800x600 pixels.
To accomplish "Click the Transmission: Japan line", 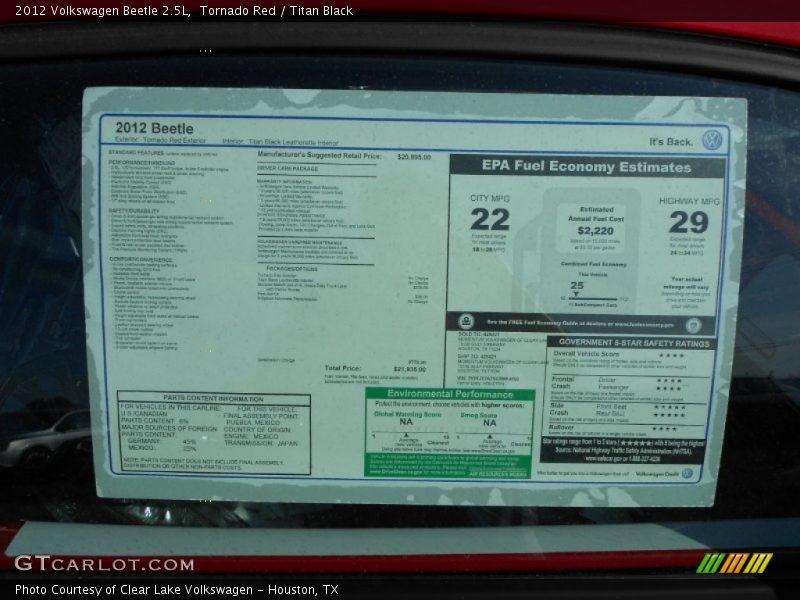I will tap(260, 443).
